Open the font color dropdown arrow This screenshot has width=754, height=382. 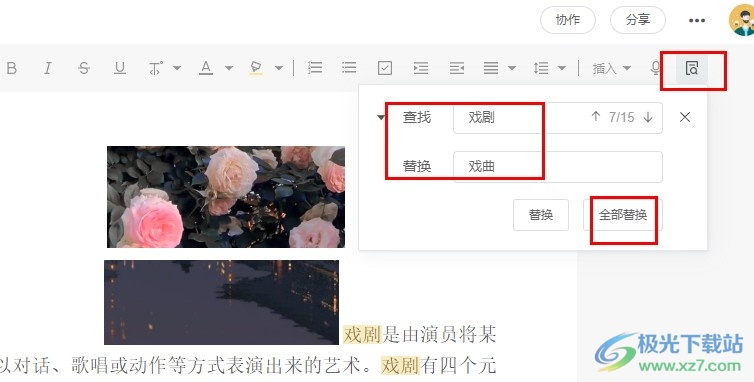tap(229, 68)
